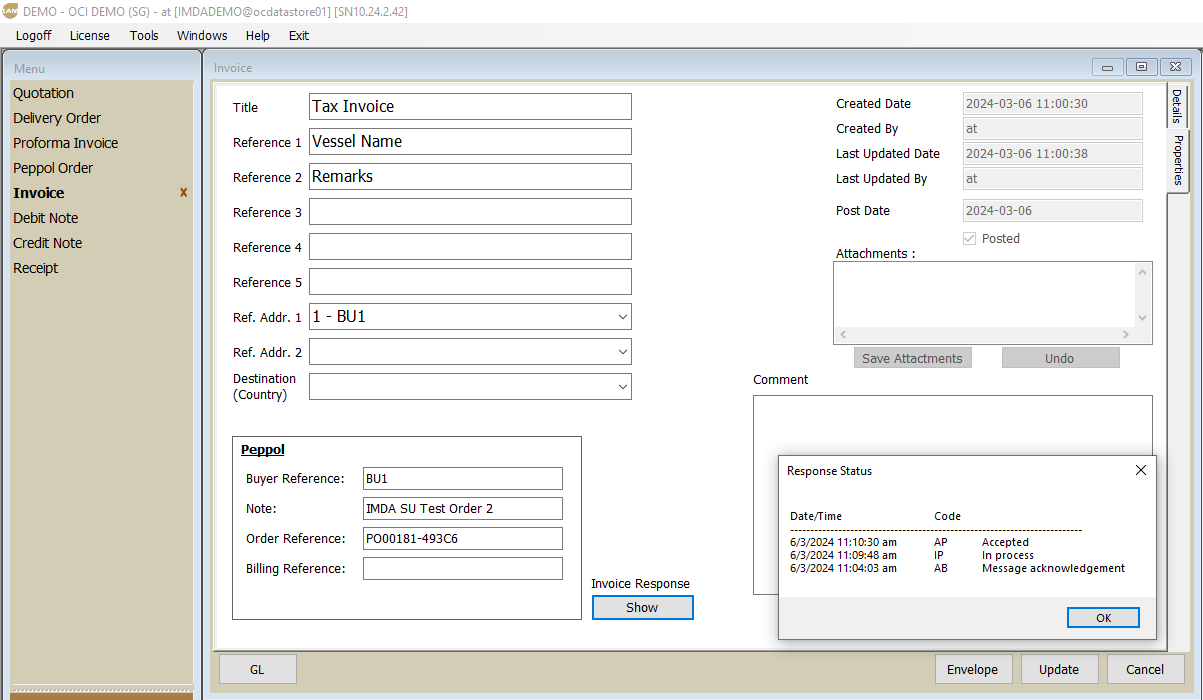This screenshot has width=1203, height=700.
Task: Open the License menu
Action: tap(90, 35)
